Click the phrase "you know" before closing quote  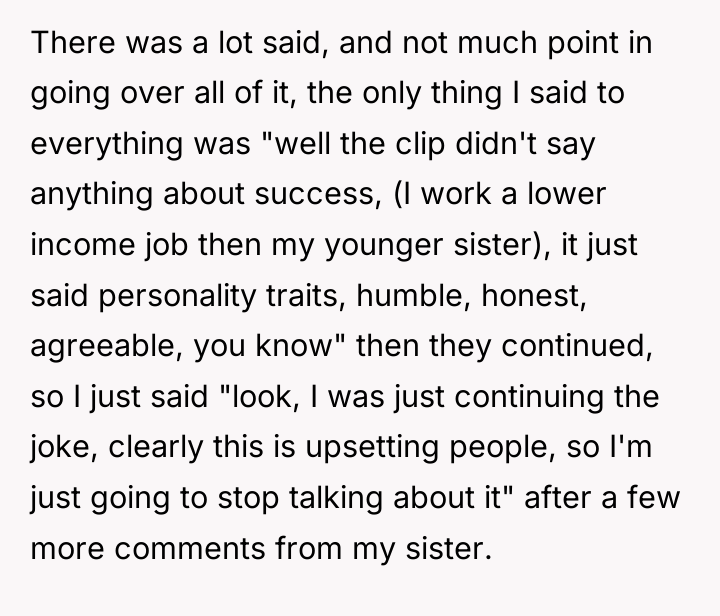tap(262, 346)
